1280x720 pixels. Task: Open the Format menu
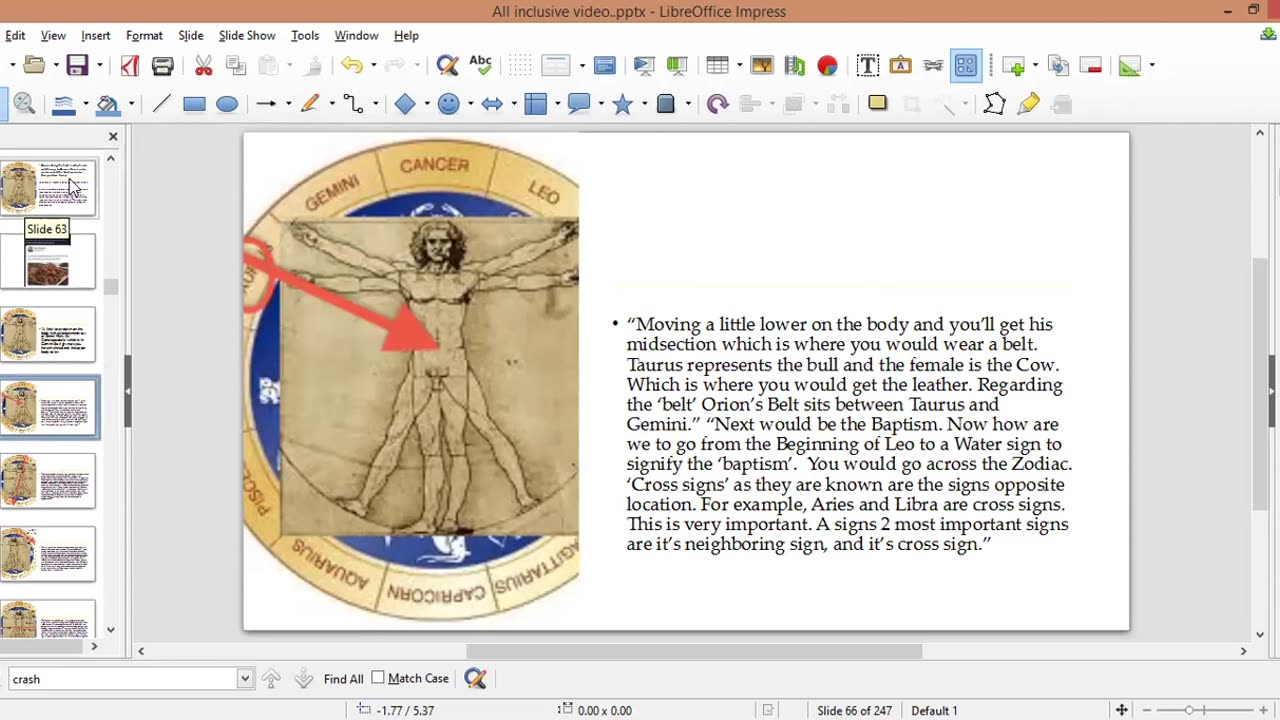pyautogui.click(x=144, y=36)
